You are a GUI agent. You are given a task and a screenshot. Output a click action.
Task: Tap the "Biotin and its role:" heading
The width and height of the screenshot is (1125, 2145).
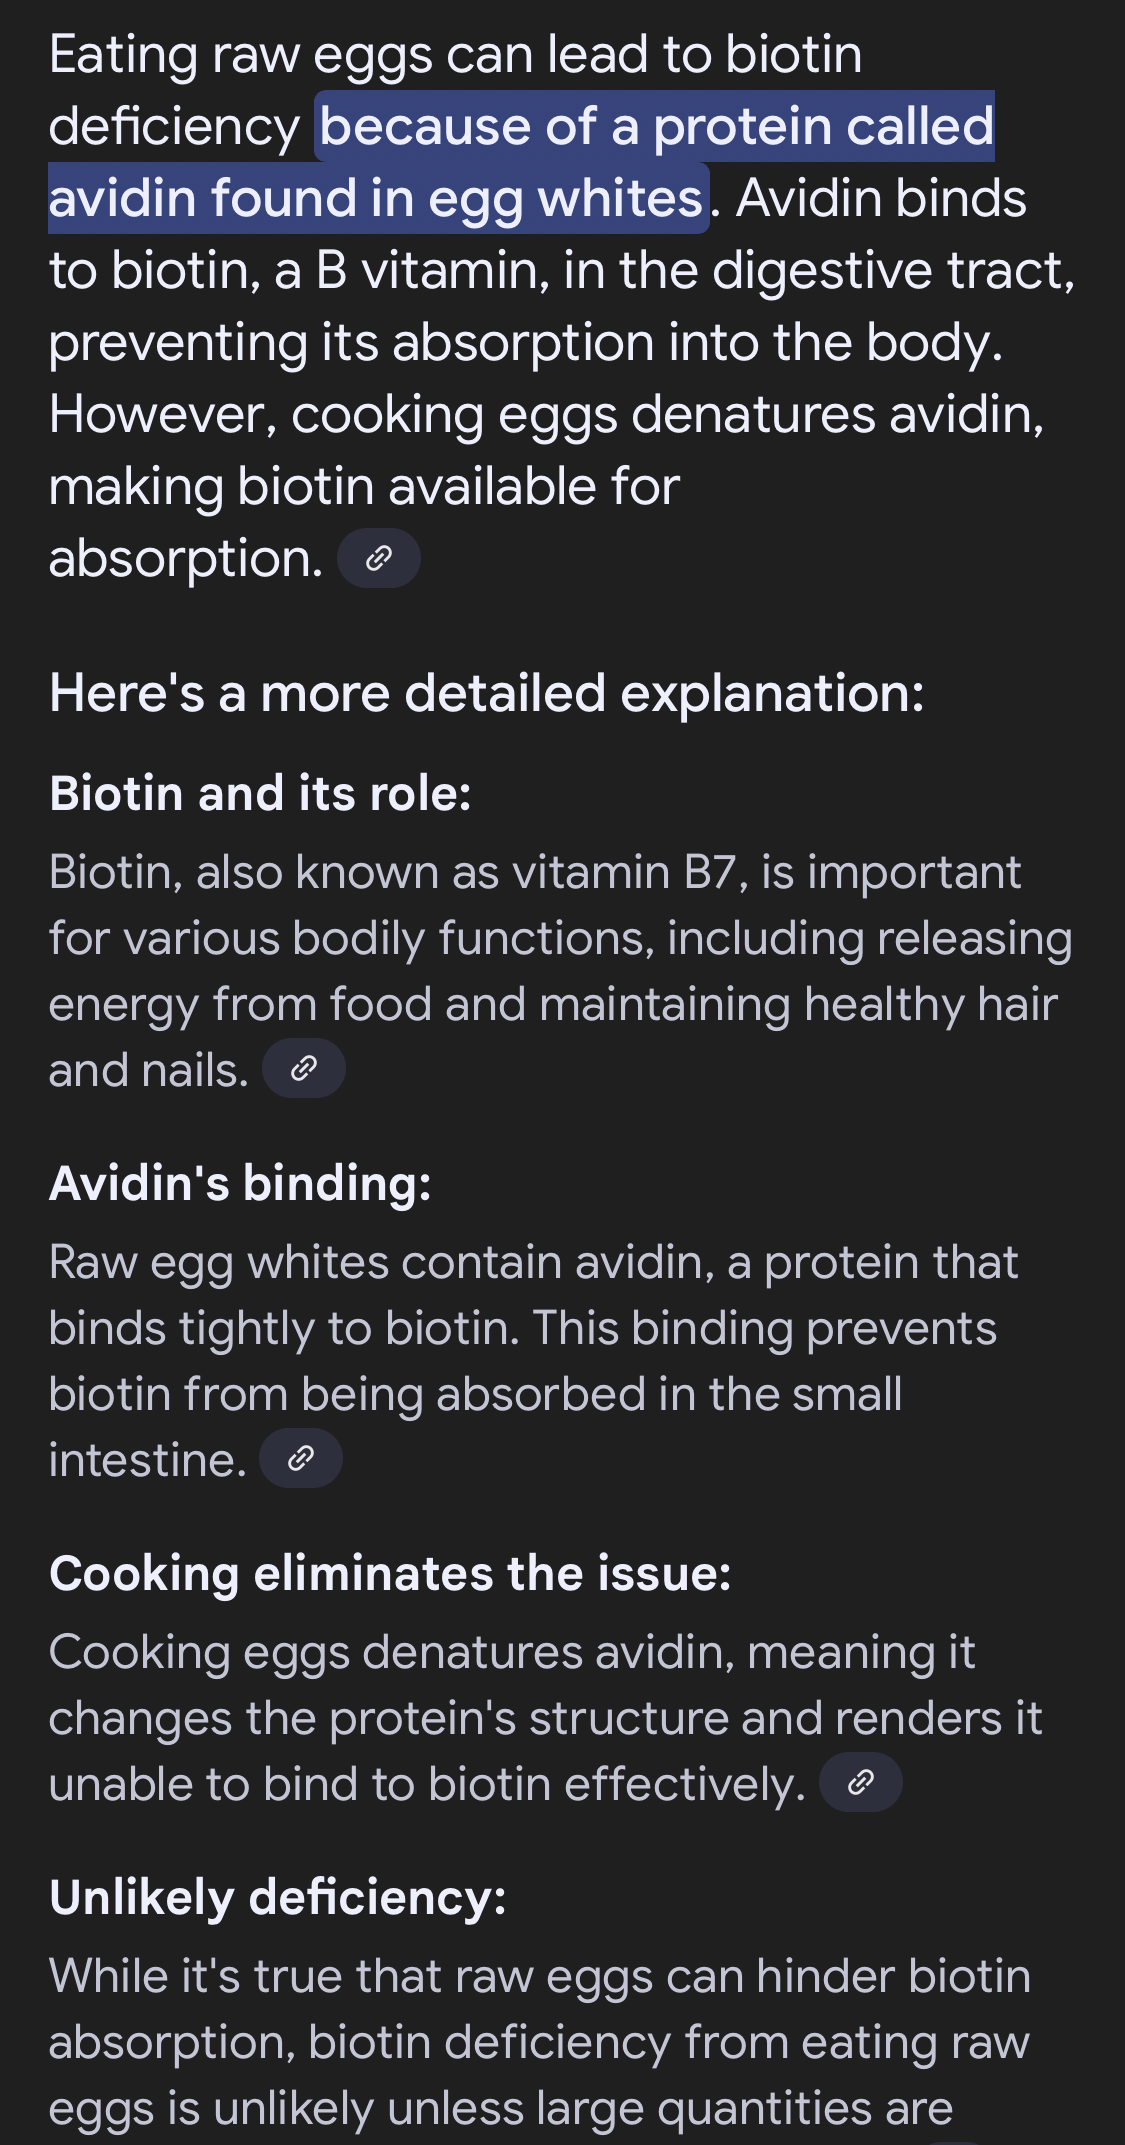pos(260,794)
